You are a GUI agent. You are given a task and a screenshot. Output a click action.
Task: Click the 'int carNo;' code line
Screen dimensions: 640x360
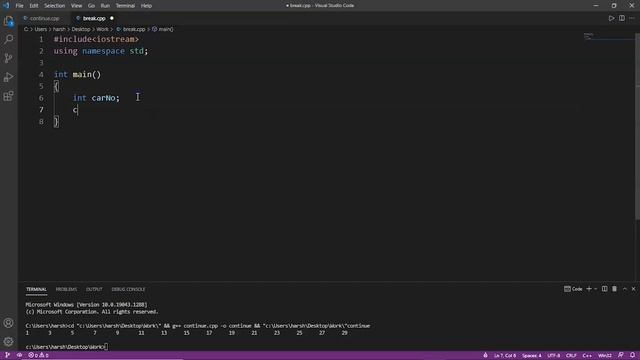96,98
